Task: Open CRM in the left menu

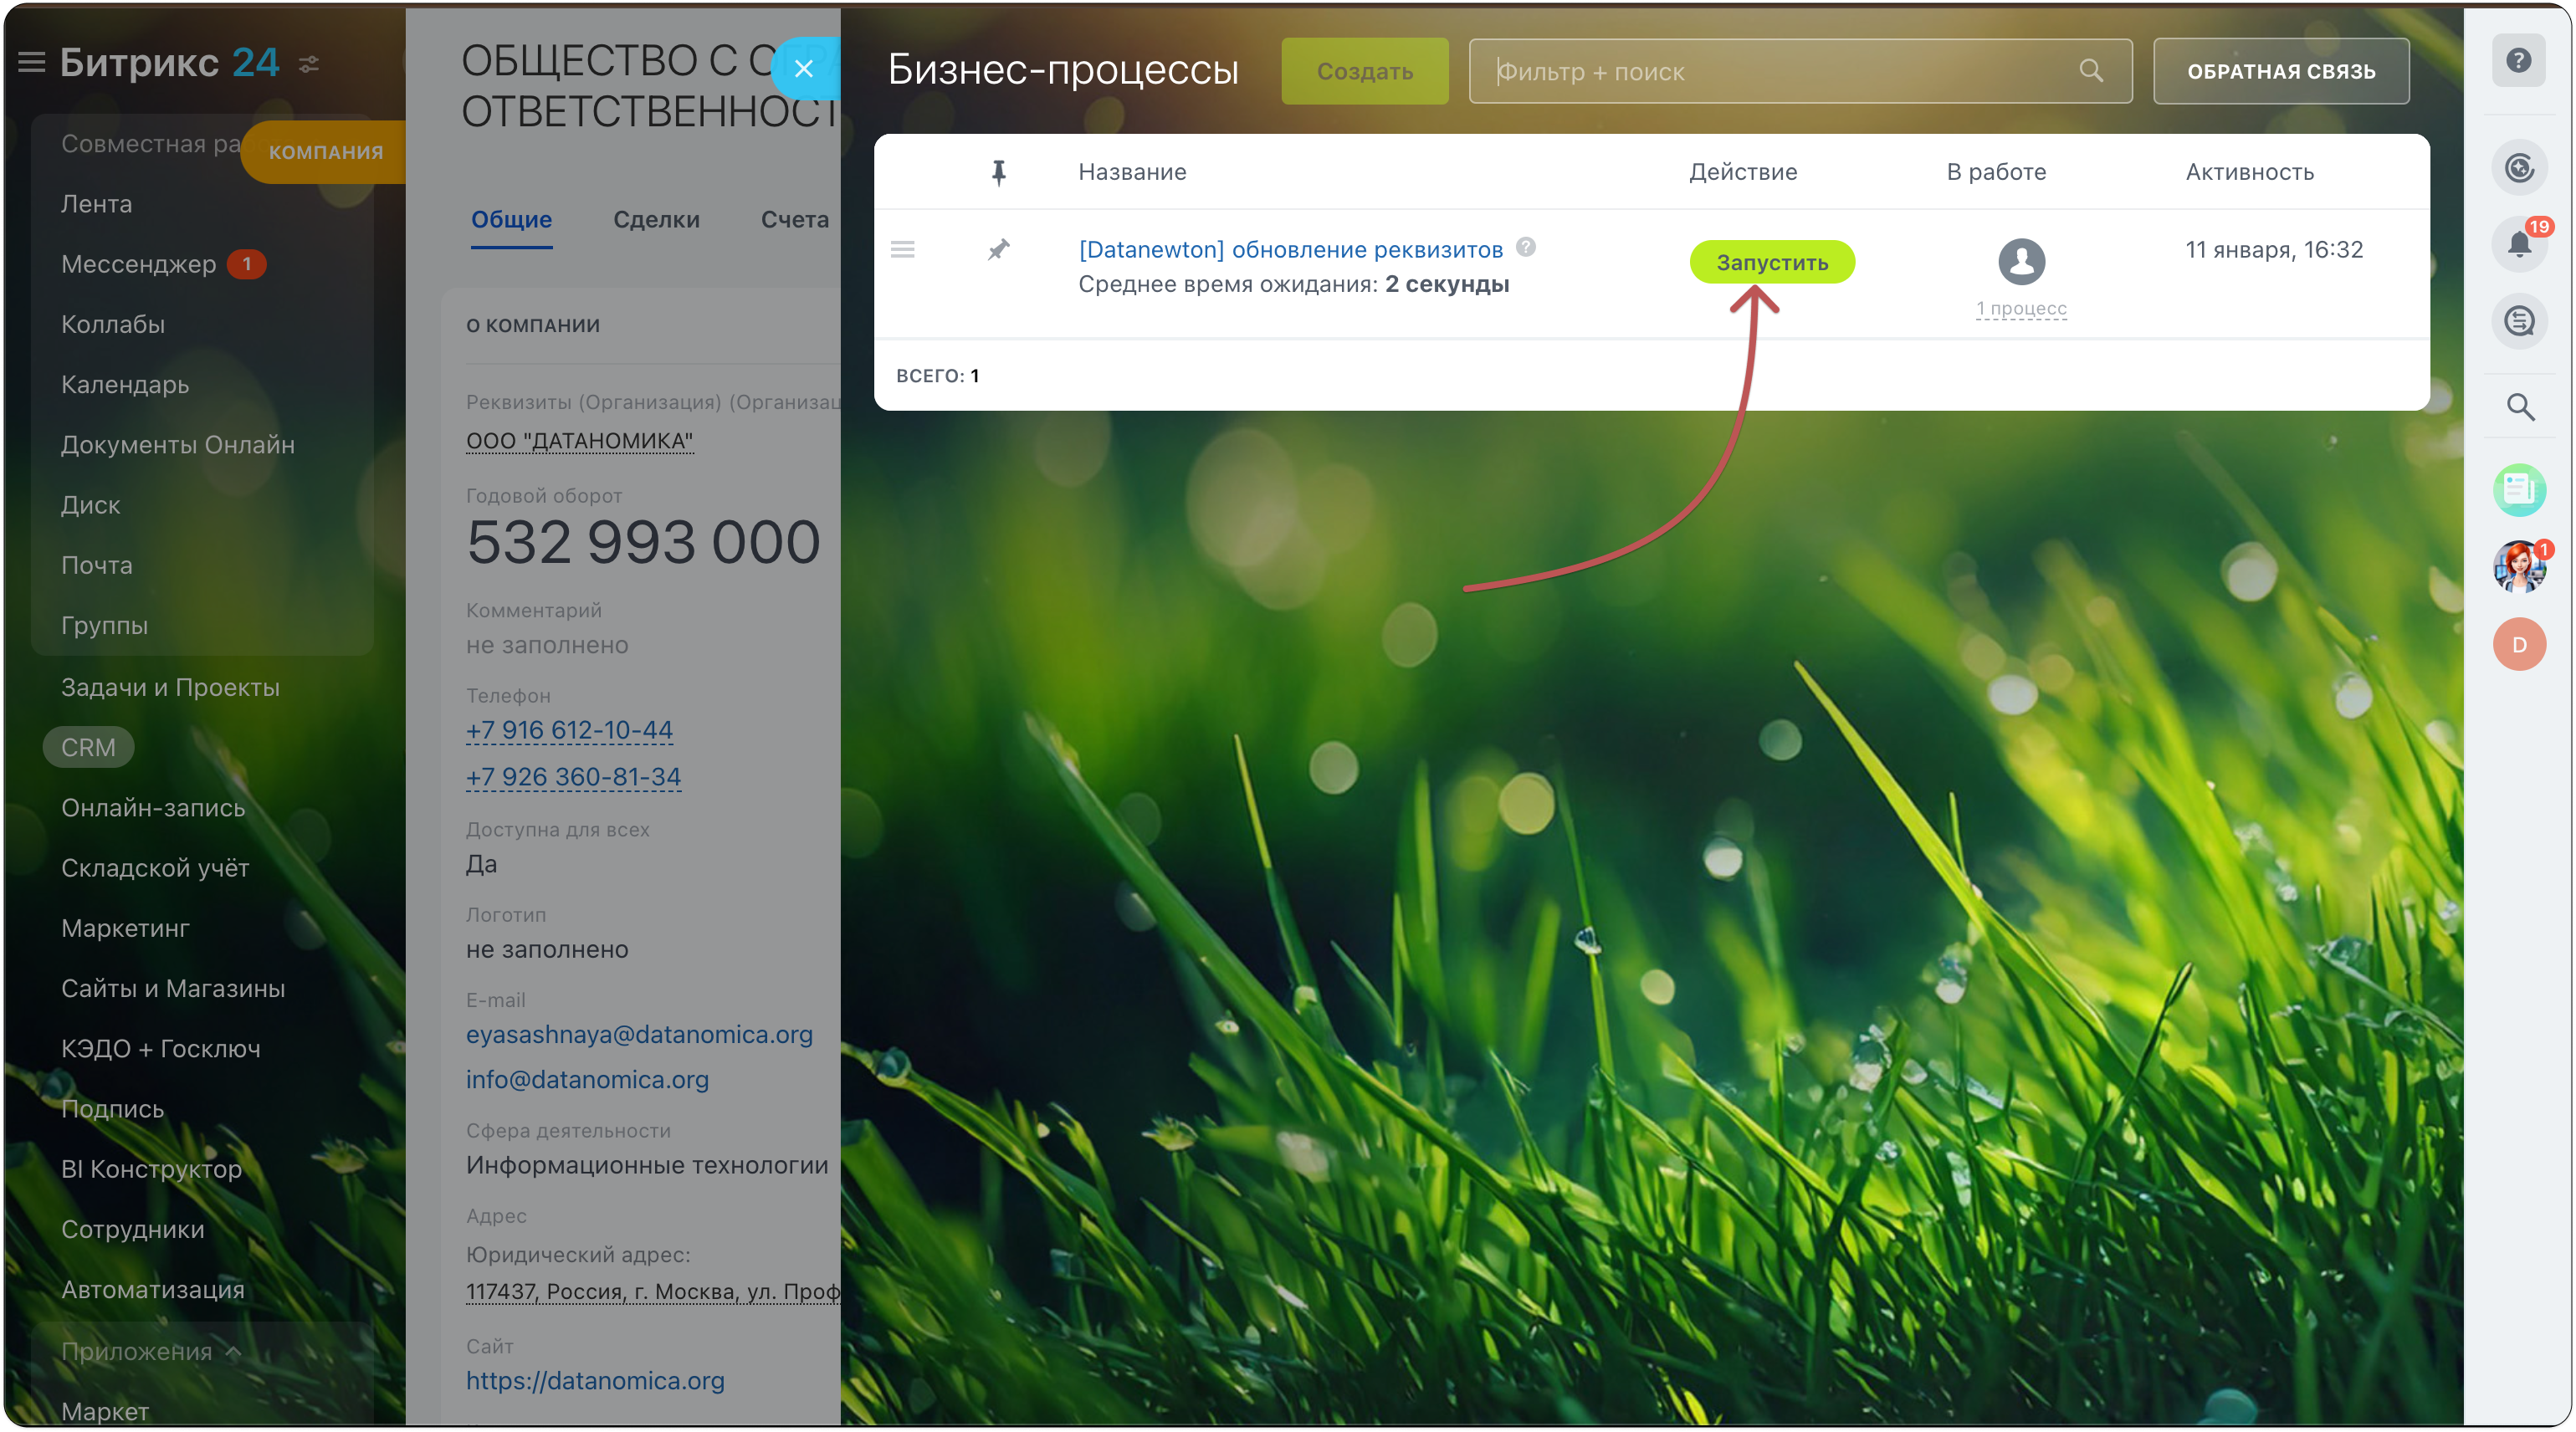Action: pos(88,747)
